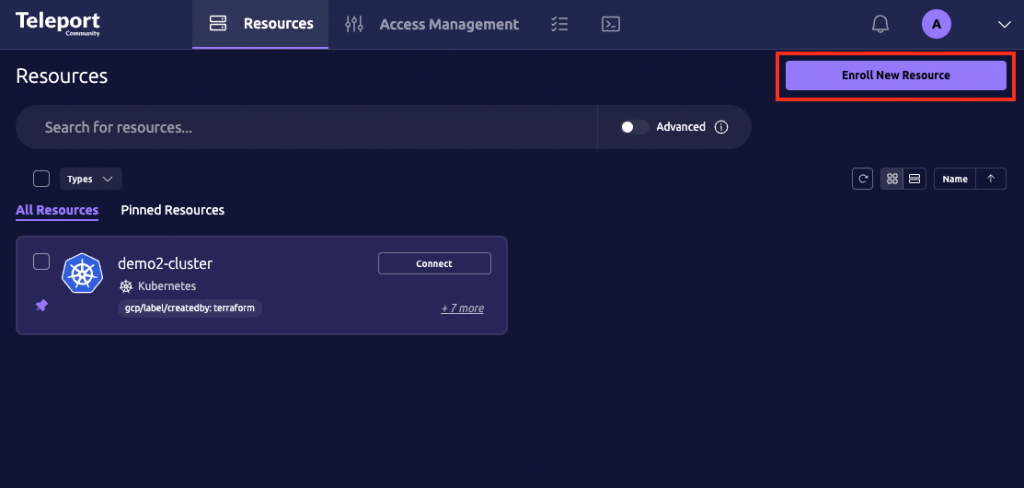The height and width of the screenshot is (488, 1024).
Task: Open the Types filter dropdown
Action: (x=91, y=178)
